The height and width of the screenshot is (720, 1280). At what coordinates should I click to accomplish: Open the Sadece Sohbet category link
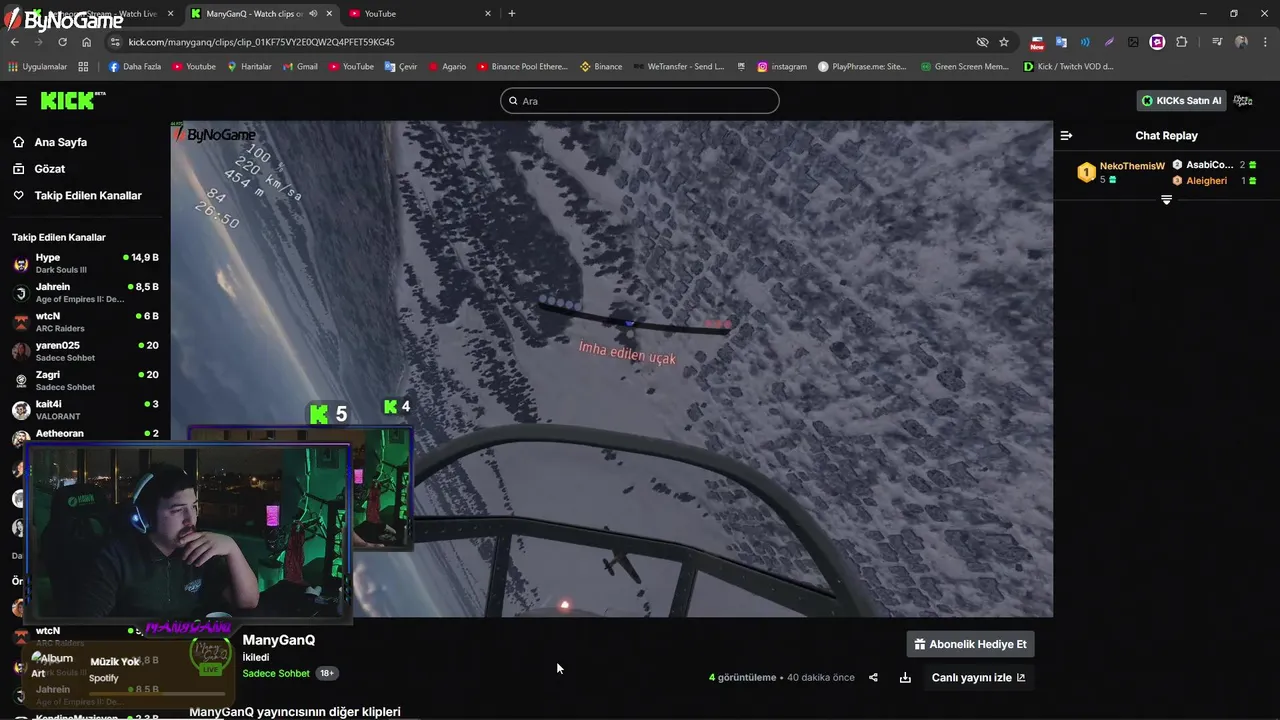[x=276, y=673]
